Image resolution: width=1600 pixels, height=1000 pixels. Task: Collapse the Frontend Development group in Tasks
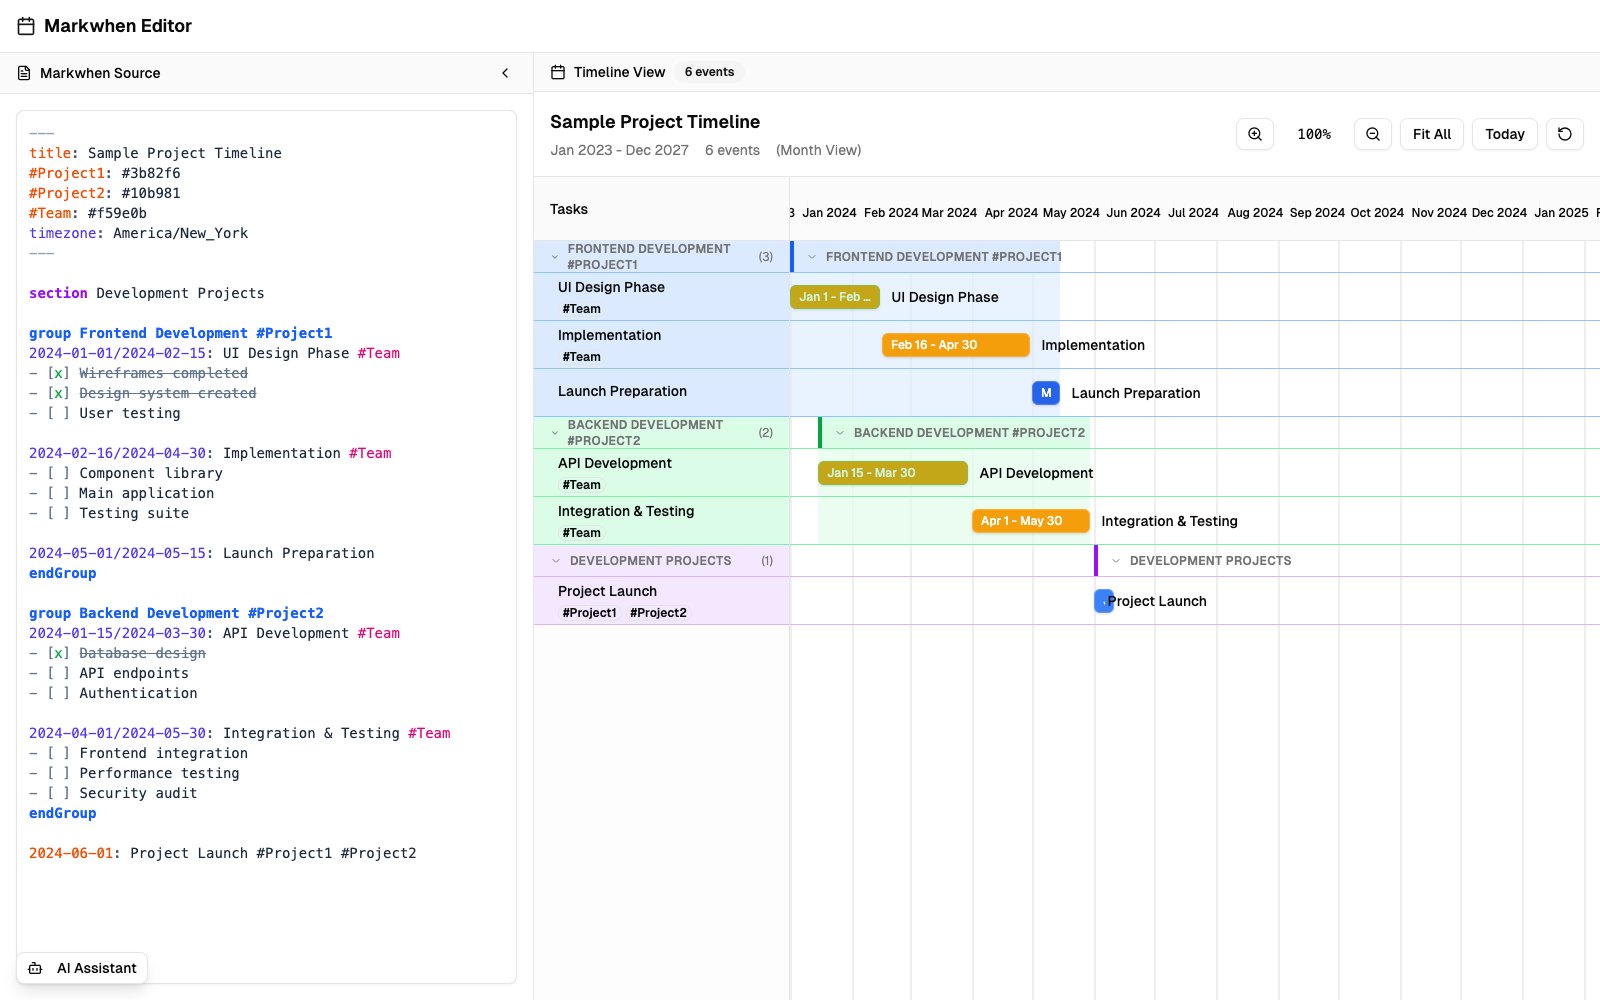[555, 257]
